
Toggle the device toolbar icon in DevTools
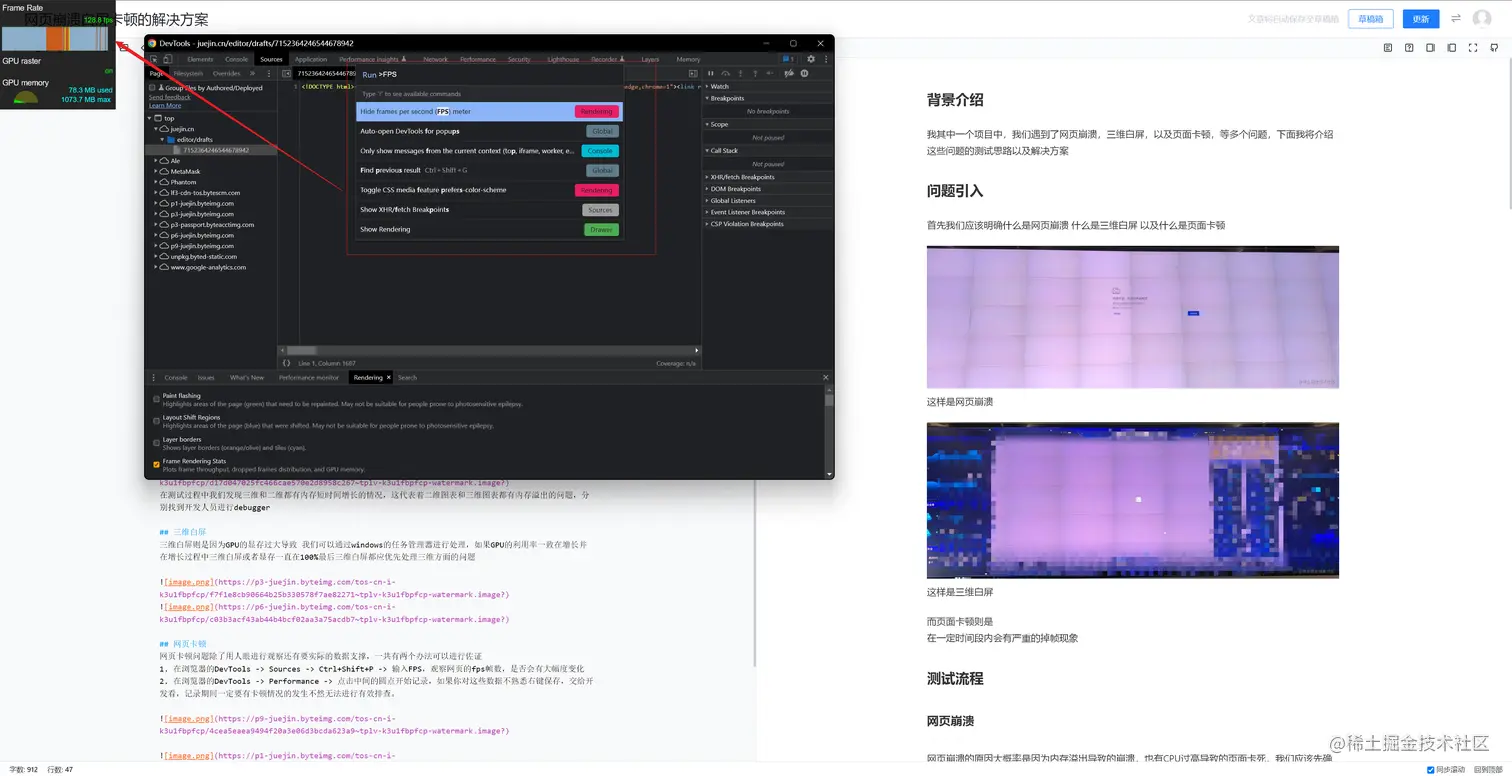coord(167,59)
